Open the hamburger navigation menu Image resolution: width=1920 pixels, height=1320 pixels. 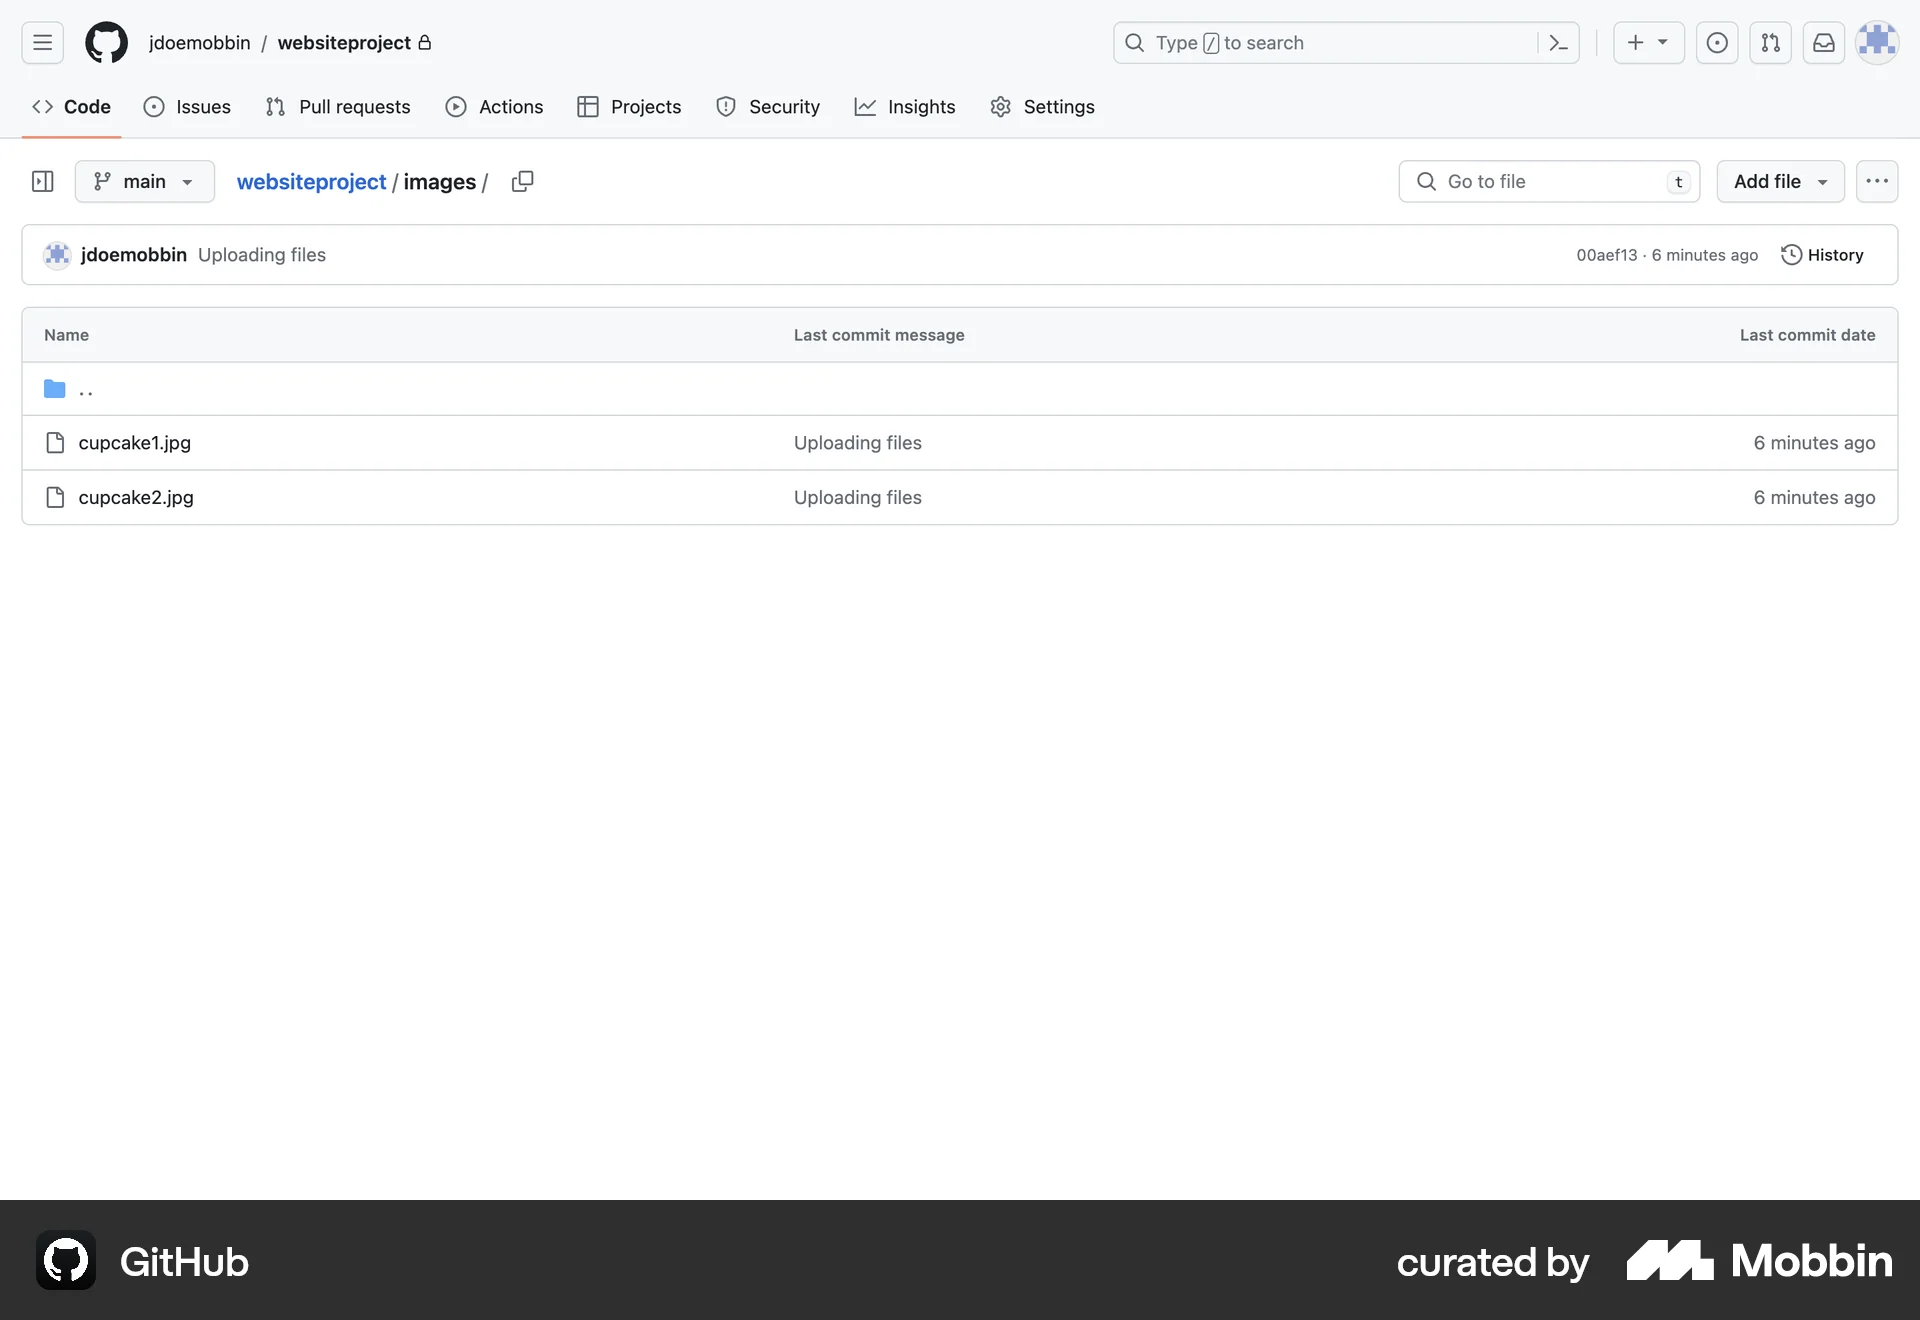[x=41, y=42]
